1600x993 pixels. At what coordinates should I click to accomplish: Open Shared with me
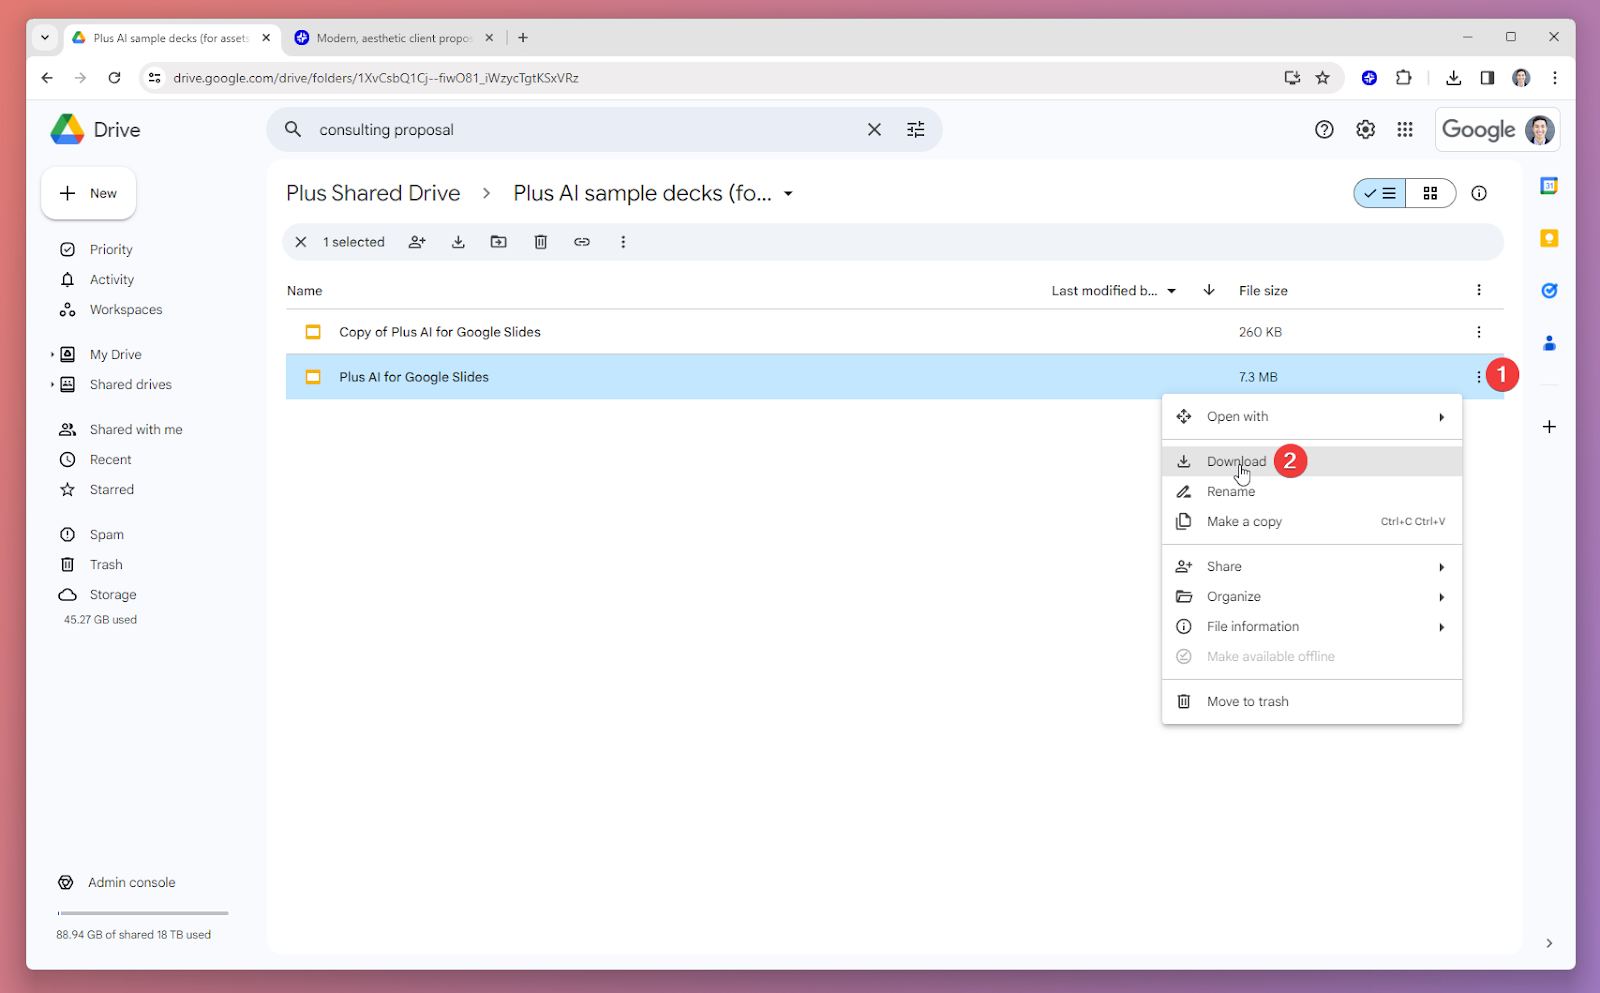click(136, 429)
